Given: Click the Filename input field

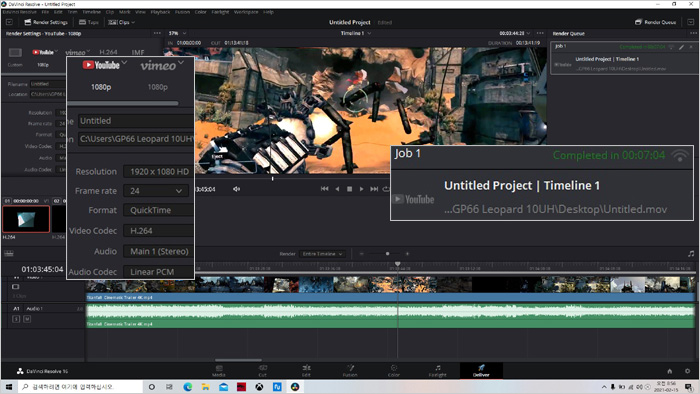Looking at the screenshot, I should 48,84.
